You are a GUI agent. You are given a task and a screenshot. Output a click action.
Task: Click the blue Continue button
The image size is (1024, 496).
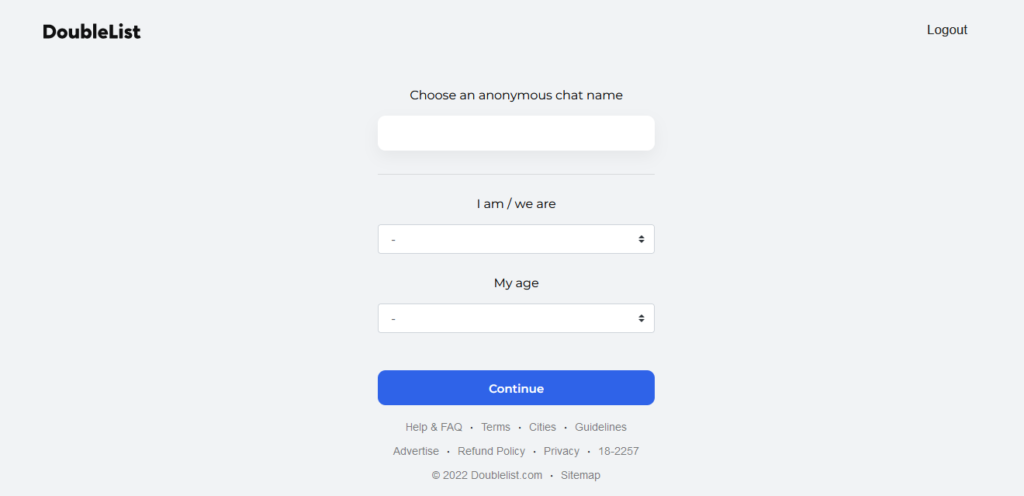click(x=516, y=388)
